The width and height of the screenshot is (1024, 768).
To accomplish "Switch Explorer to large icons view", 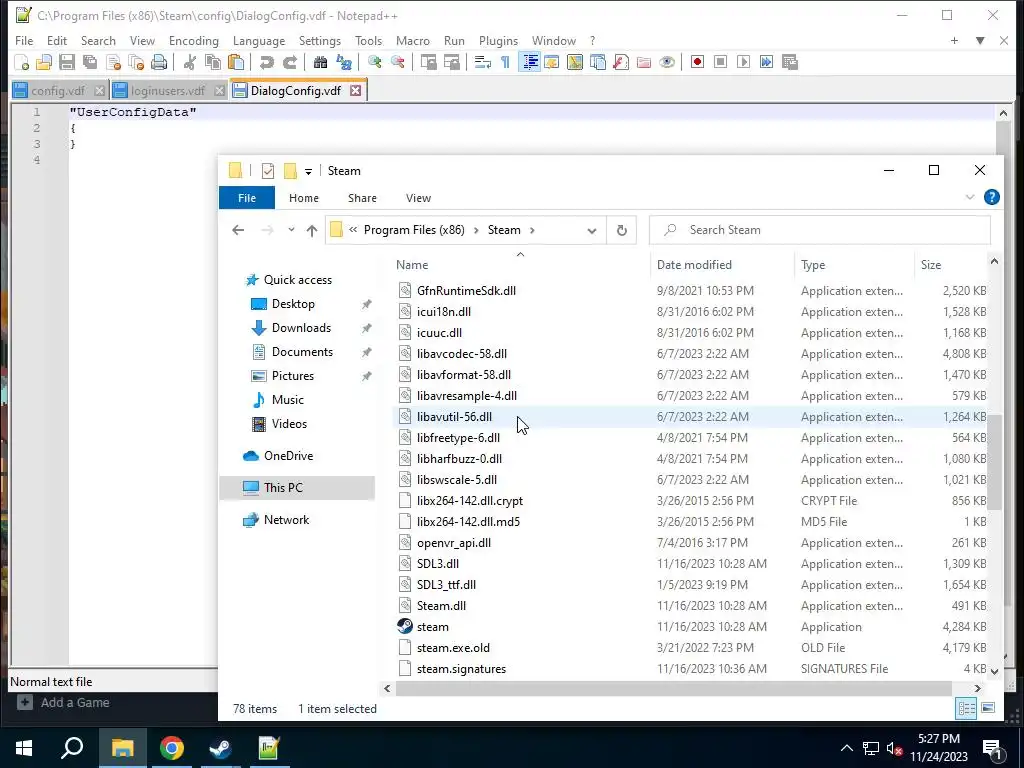I will point(988,709).
